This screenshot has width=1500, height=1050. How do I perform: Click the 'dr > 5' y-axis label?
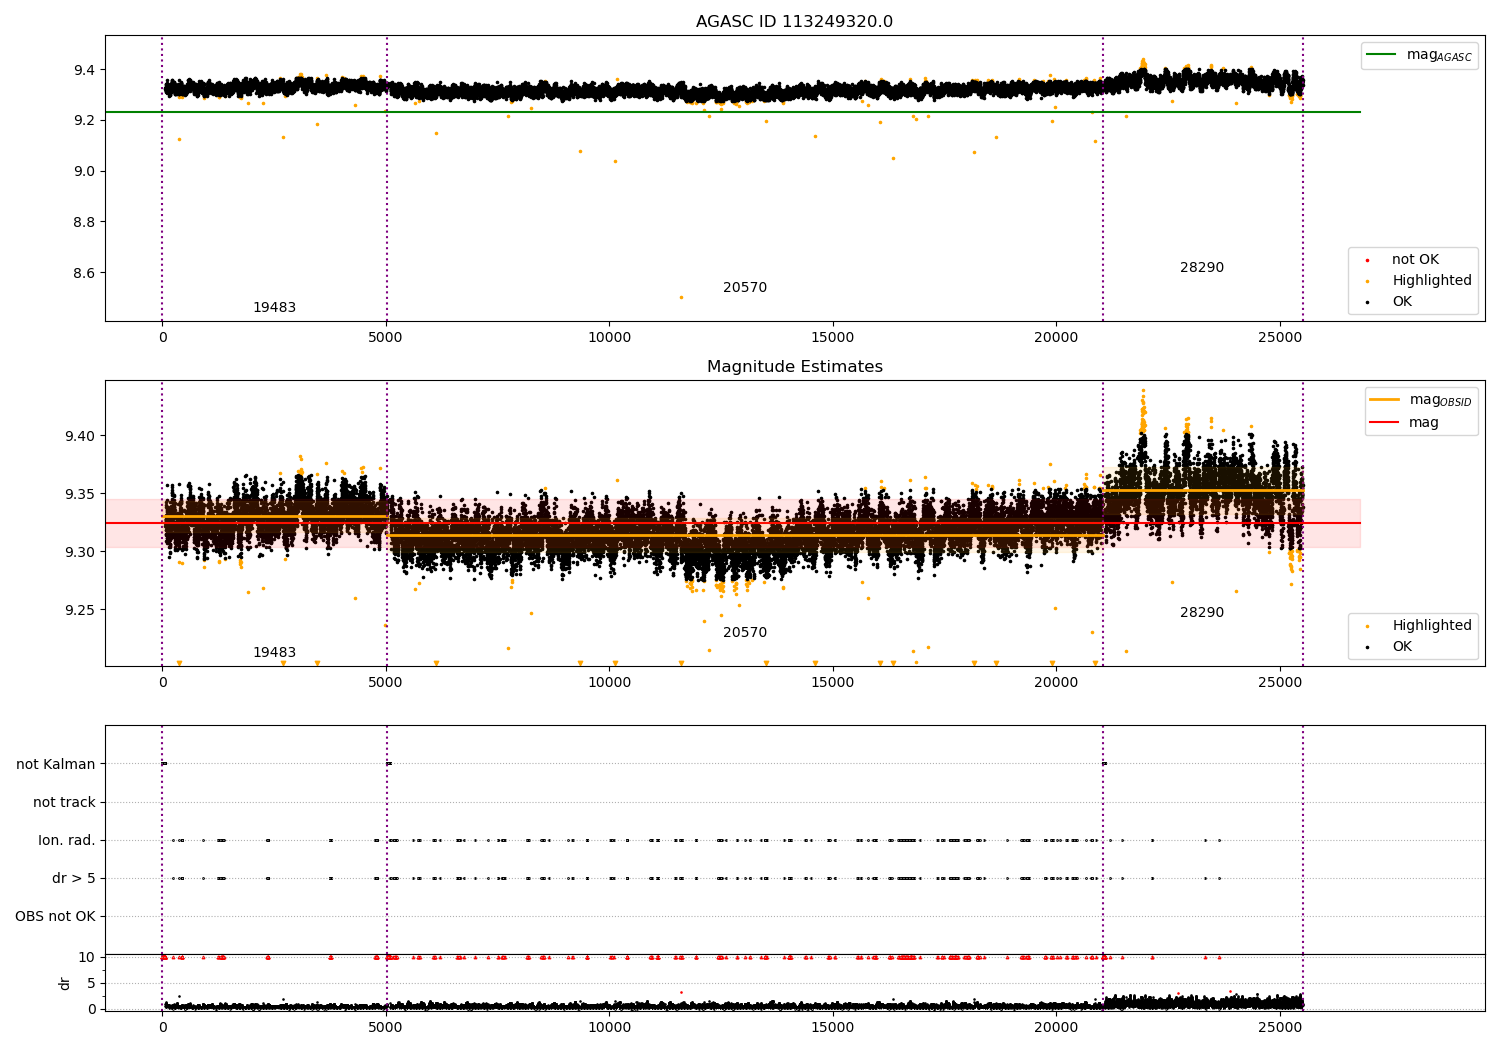click(x=74, y=879)
